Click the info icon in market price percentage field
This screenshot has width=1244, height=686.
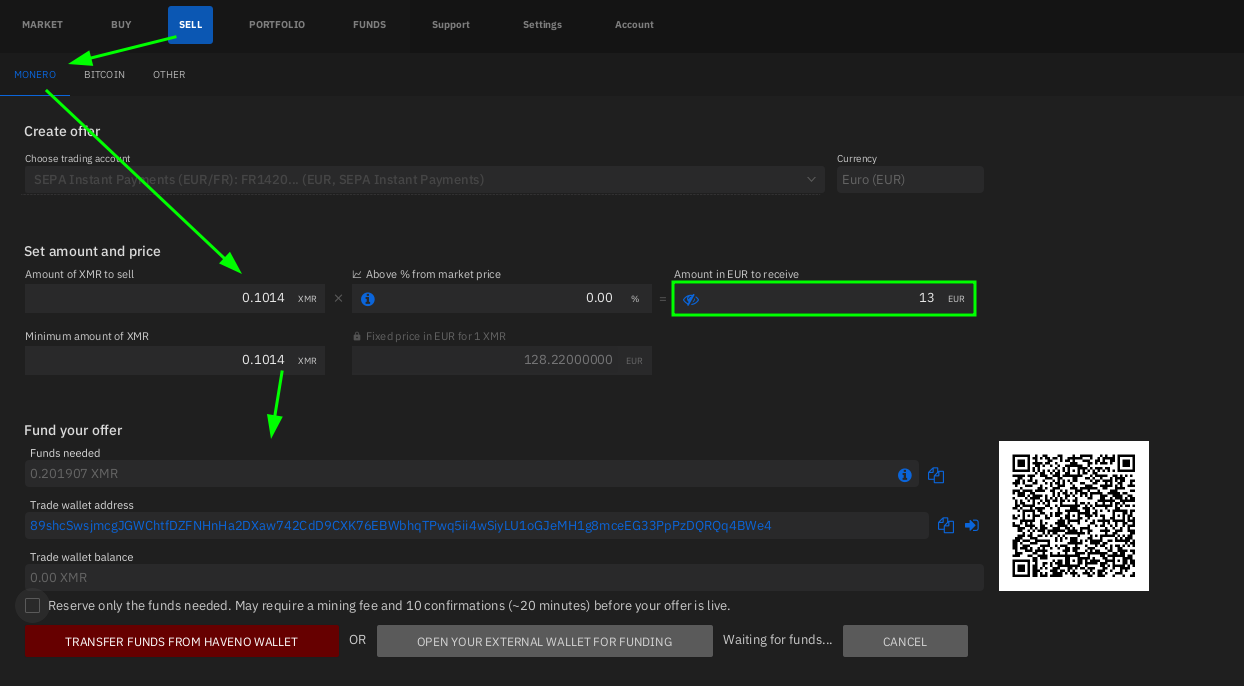[367, 299]
